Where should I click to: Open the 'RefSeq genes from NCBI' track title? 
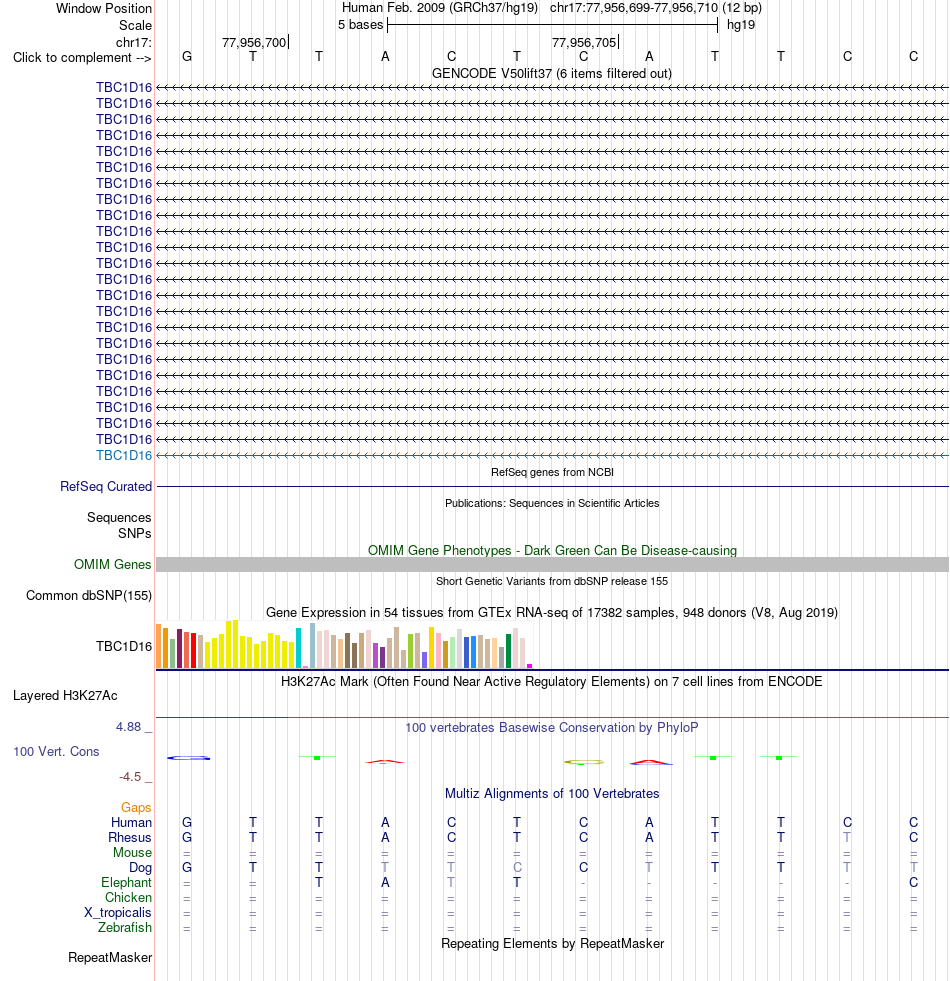click(552, 472)
